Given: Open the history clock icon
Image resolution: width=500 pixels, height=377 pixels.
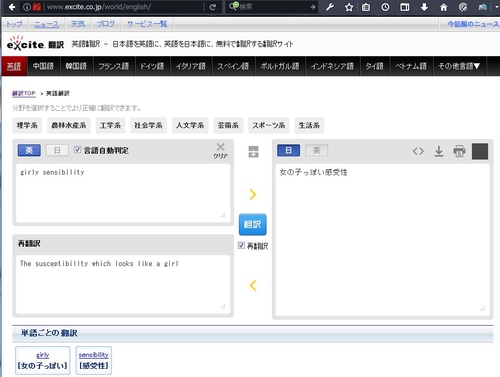Looking at the screenshot, I should point(385,7).
